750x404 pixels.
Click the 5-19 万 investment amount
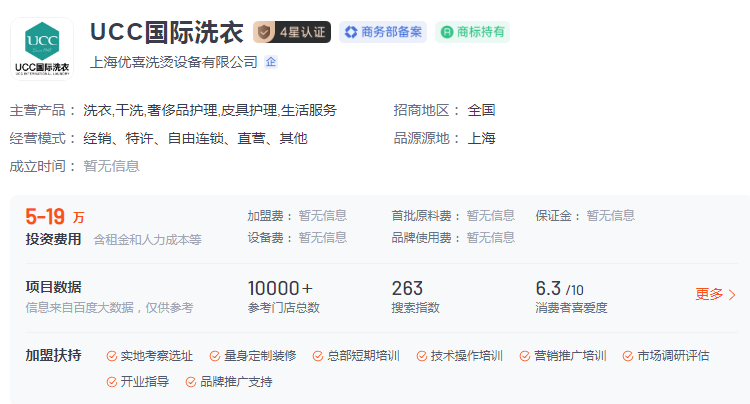[55, 217]
